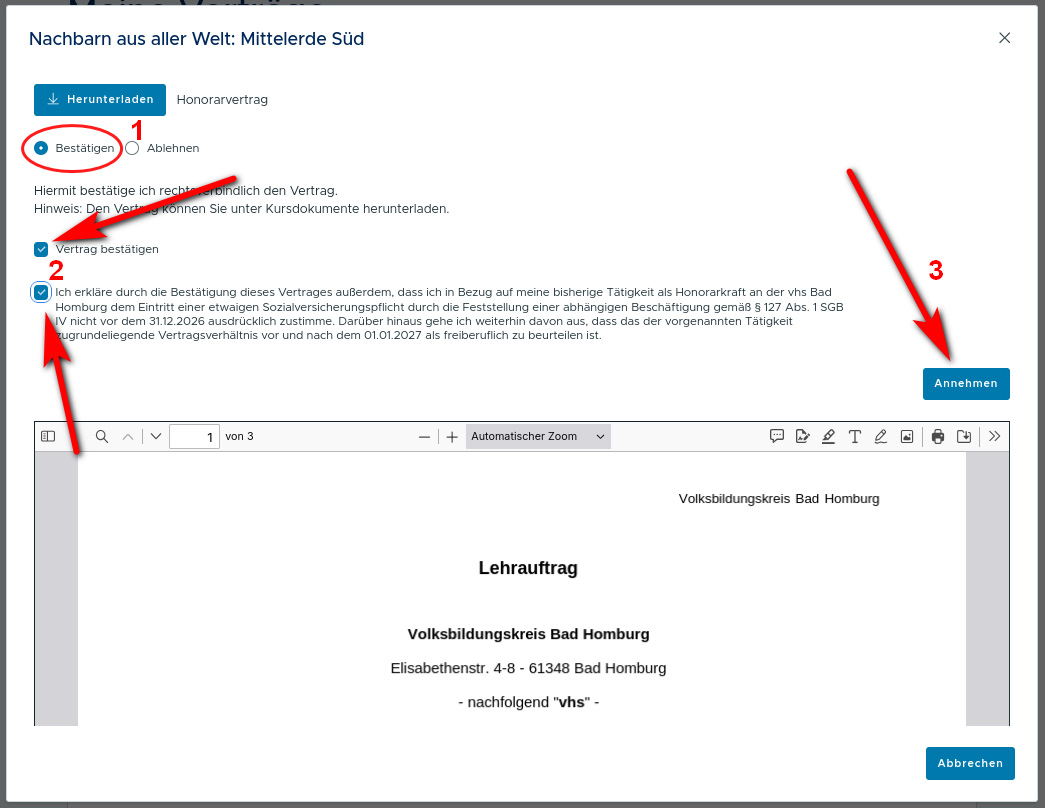Click the save PDF icon
Image resolution: width=1045 pixels, height=808 pixels.
click(x=964, y=437)
